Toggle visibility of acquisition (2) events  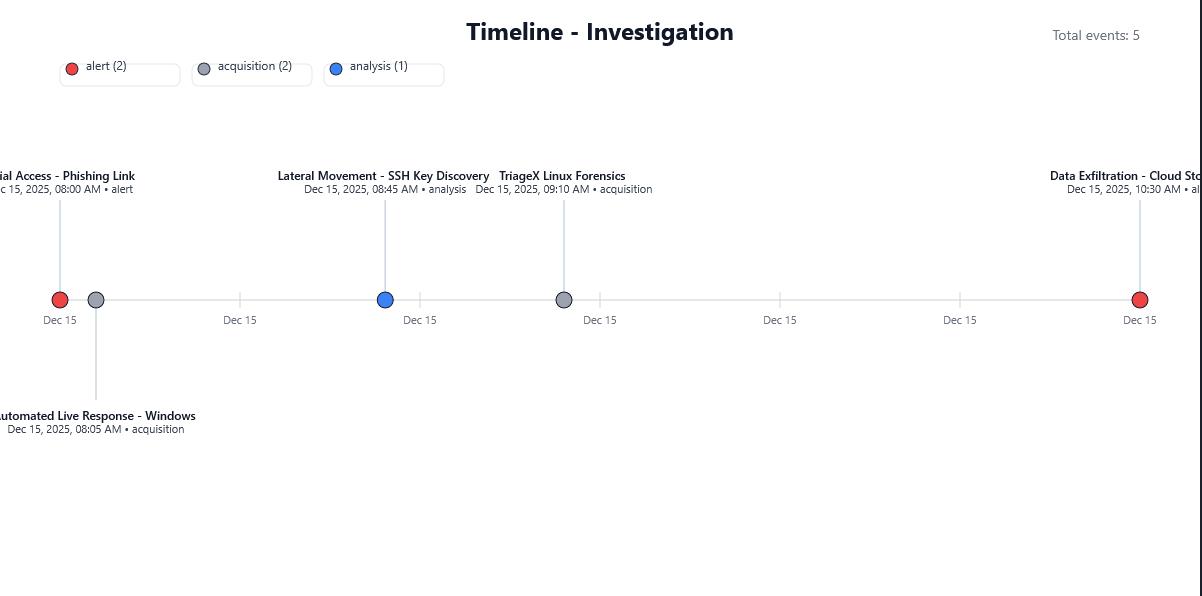pyautogui.click(x=252, y=73)
